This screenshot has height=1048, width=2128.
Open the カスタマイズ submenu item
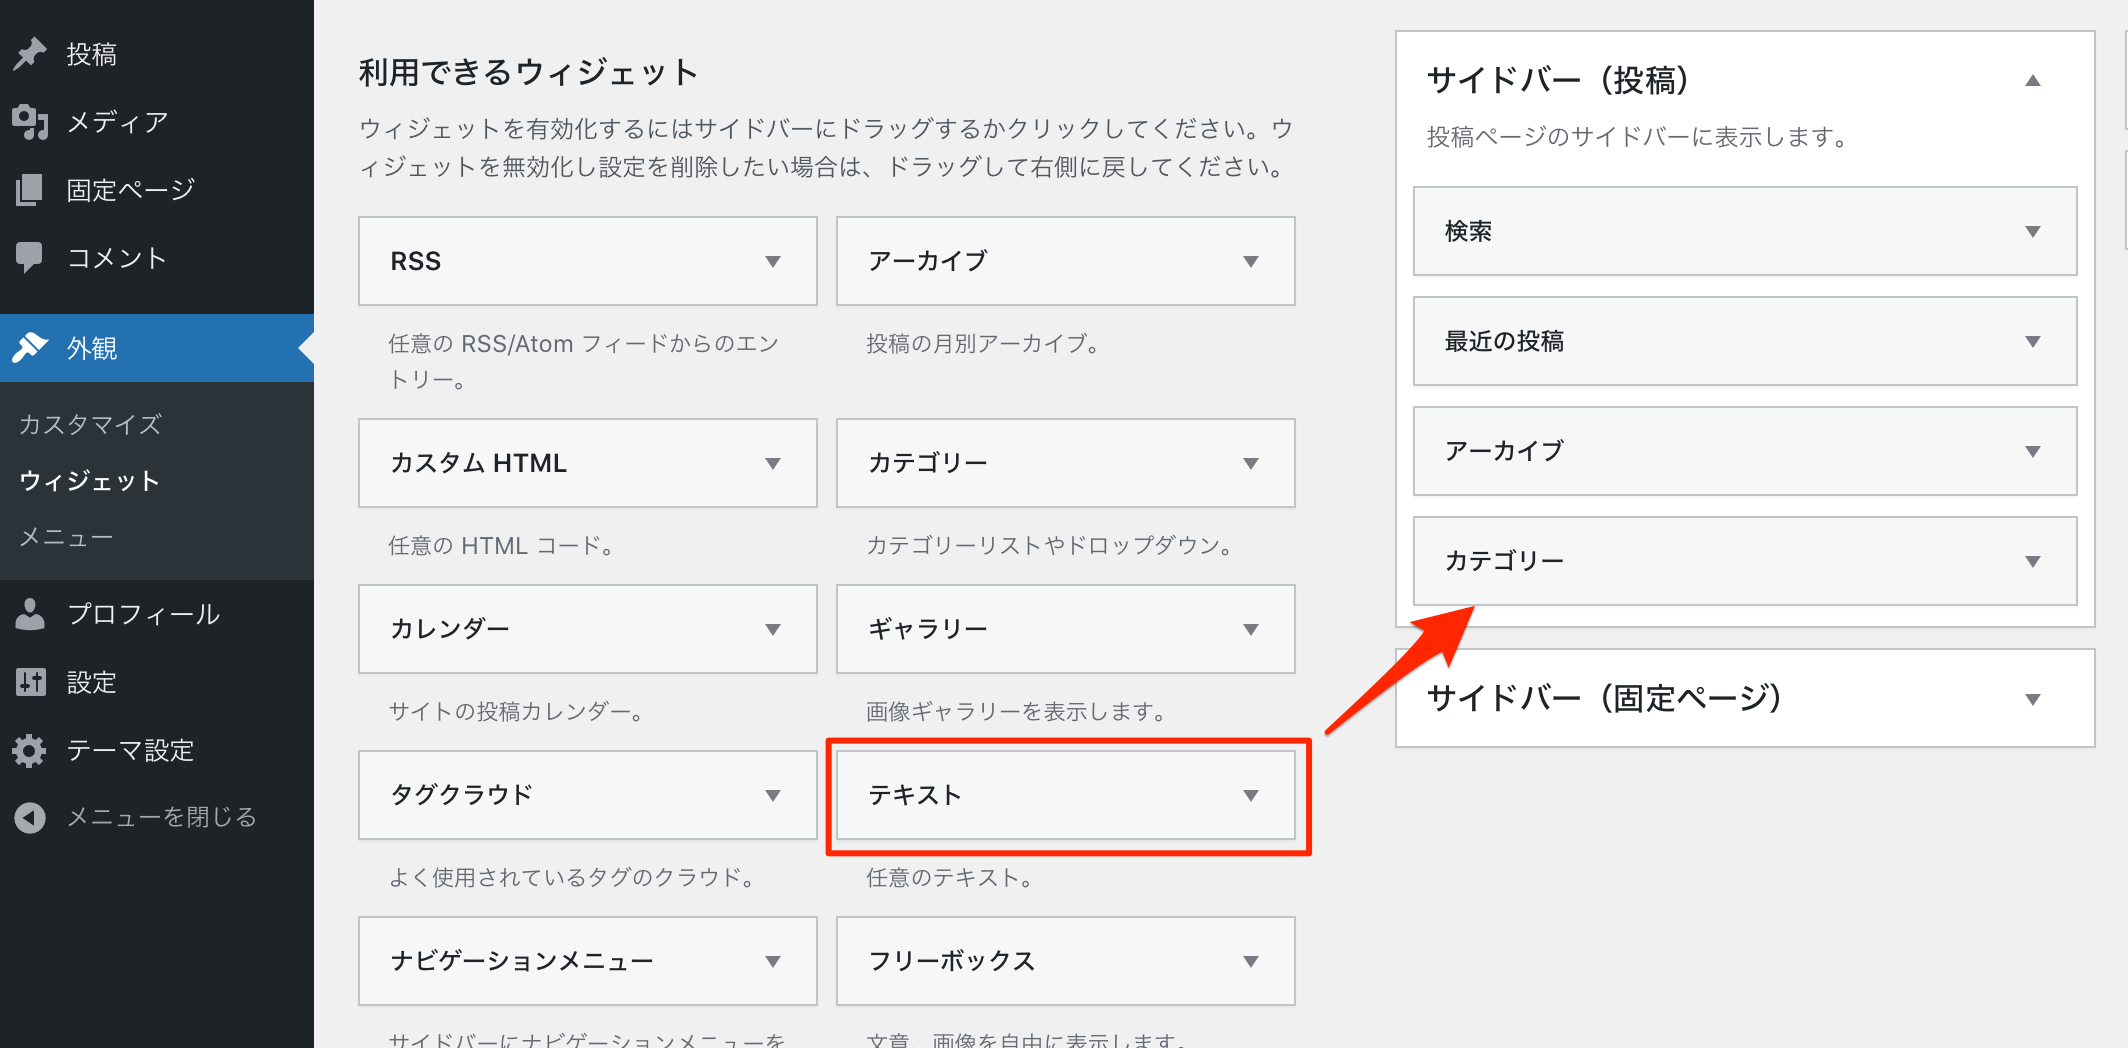pyautogui.click(x=90, y=425)
